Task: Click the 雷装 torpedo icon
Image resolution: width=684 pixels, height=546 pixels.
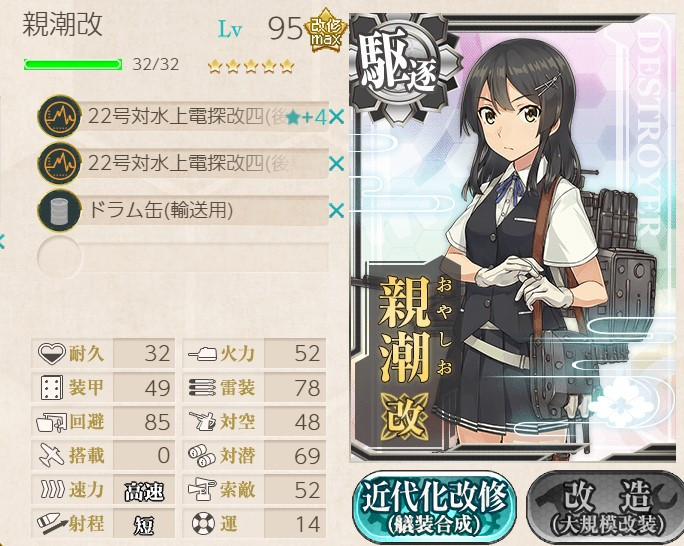Action: 202,387
